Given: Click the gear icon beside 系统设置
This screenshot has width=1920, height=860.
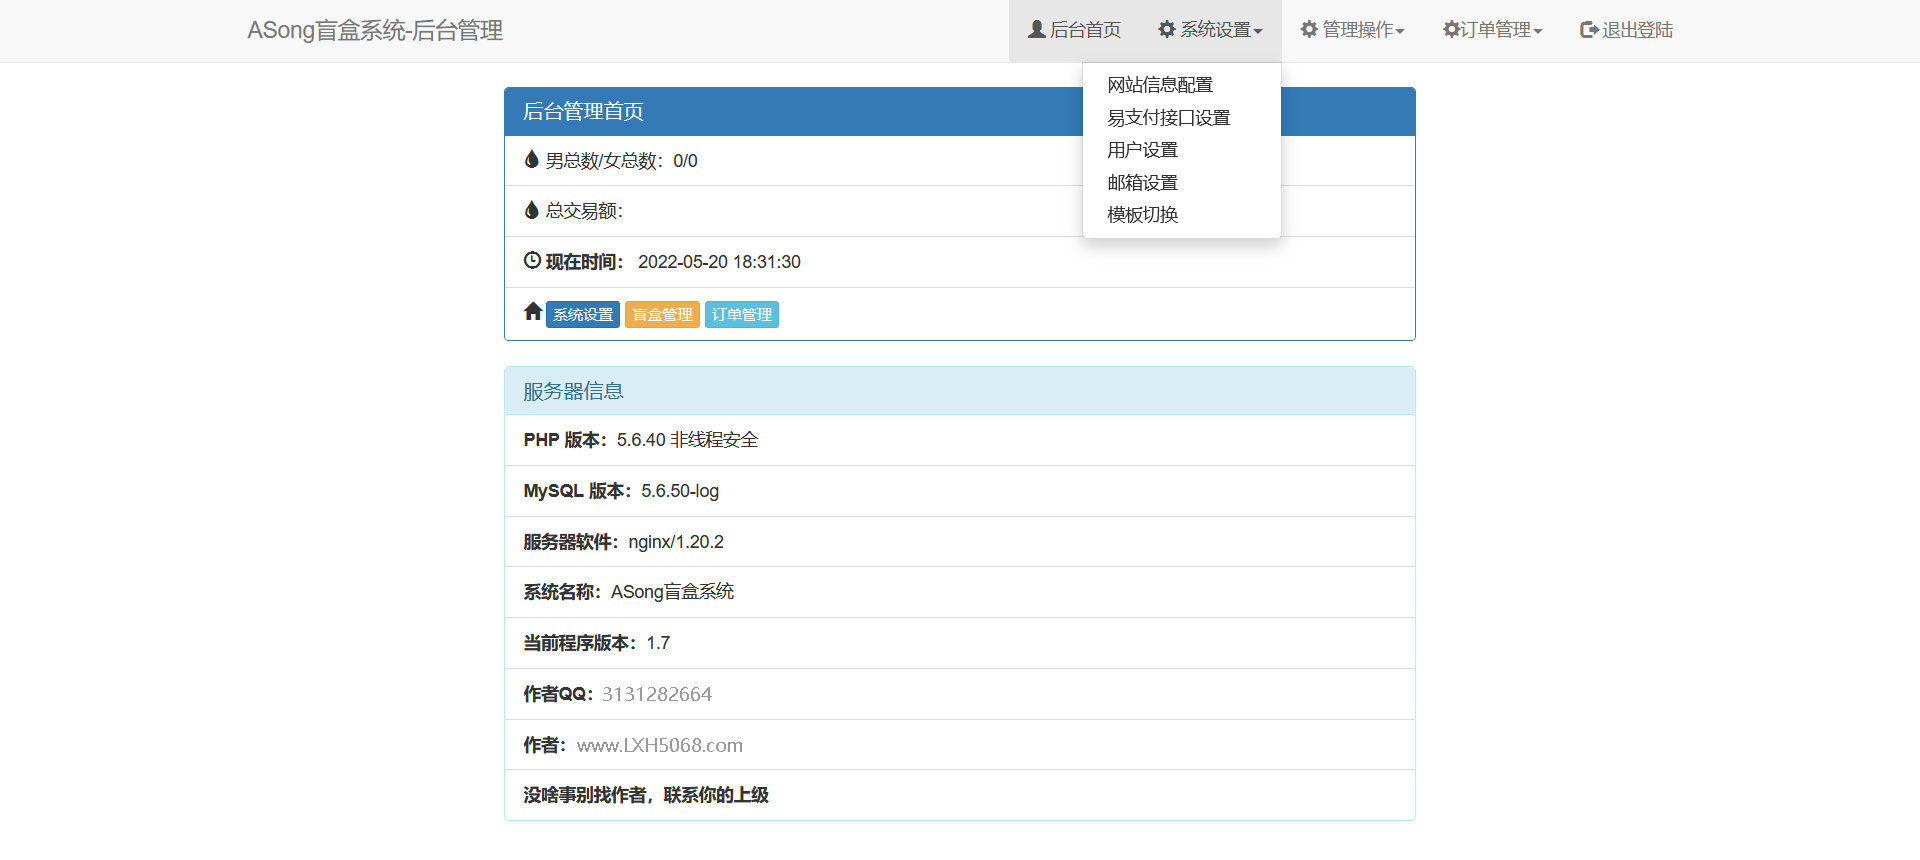Looking at the screenshot, I should 1167,30.
